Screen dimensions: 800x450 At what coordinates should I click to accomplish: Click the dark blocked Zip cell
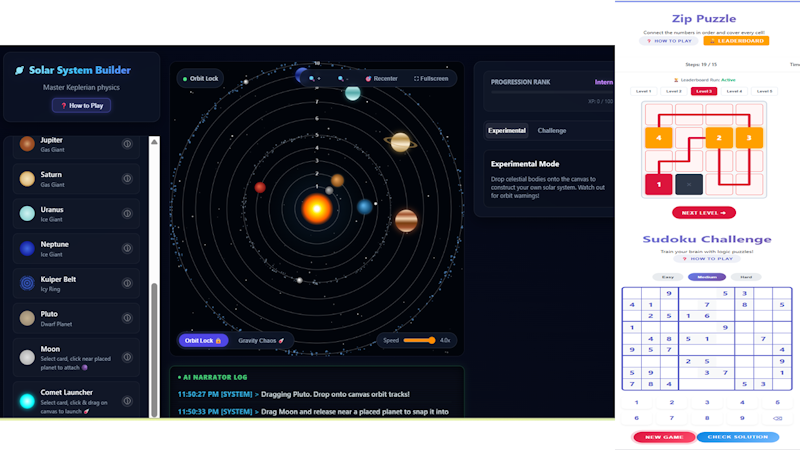[x=689, y=185]
